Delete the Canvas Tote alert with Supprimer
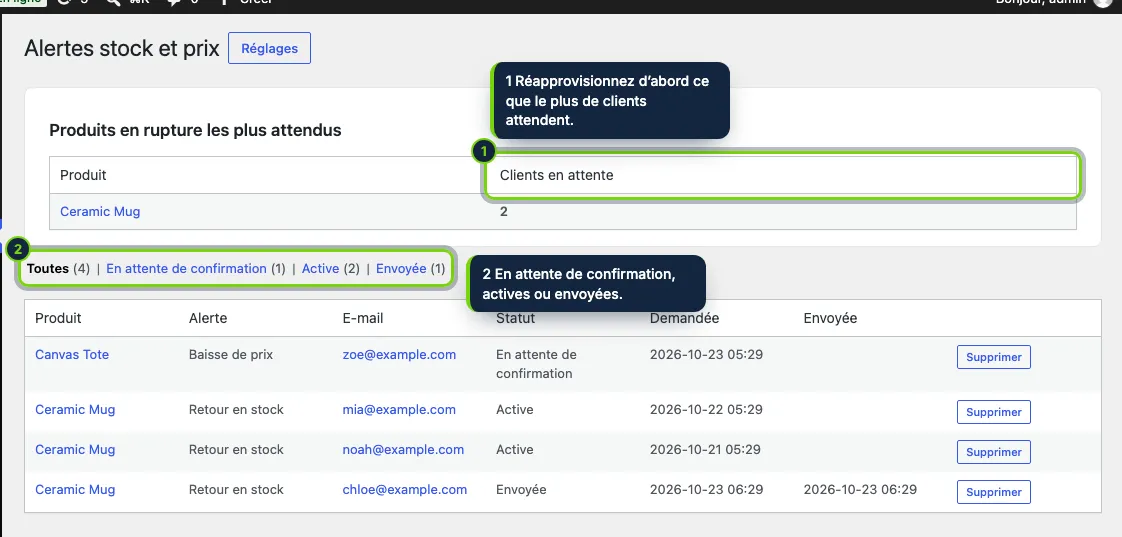Viewport: 1122px width, 537px height. [x=994, y=357]
